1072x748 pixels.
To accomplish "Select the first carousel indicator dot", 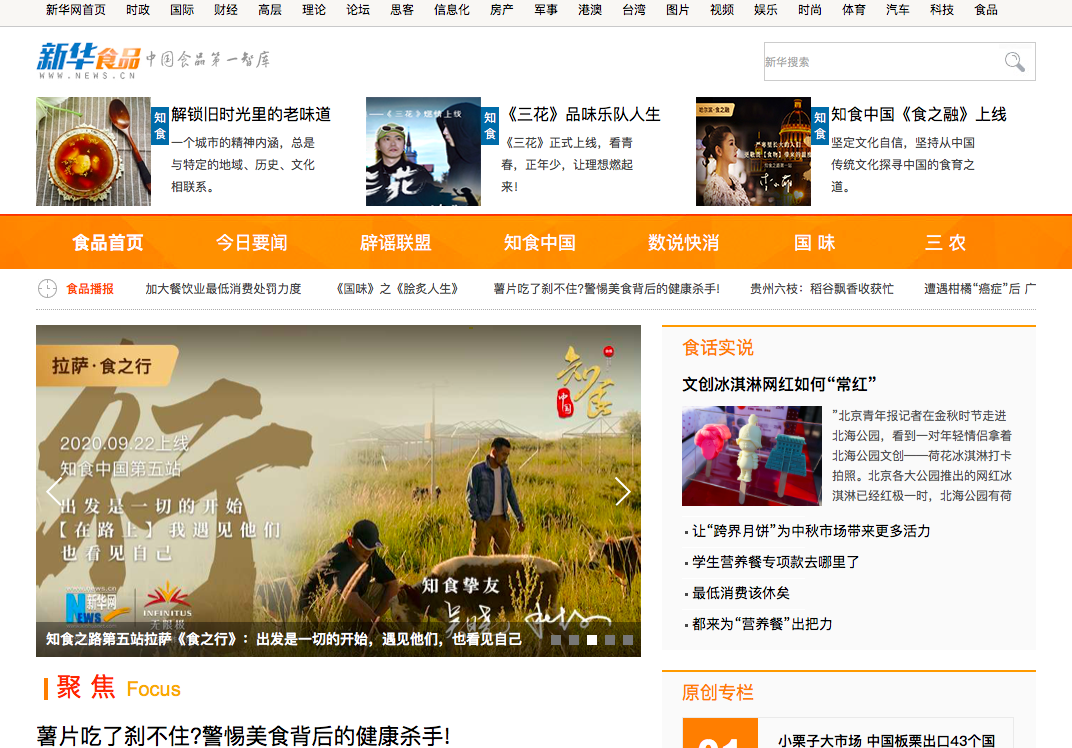I will pyautogui.click(x=556, y=639).
